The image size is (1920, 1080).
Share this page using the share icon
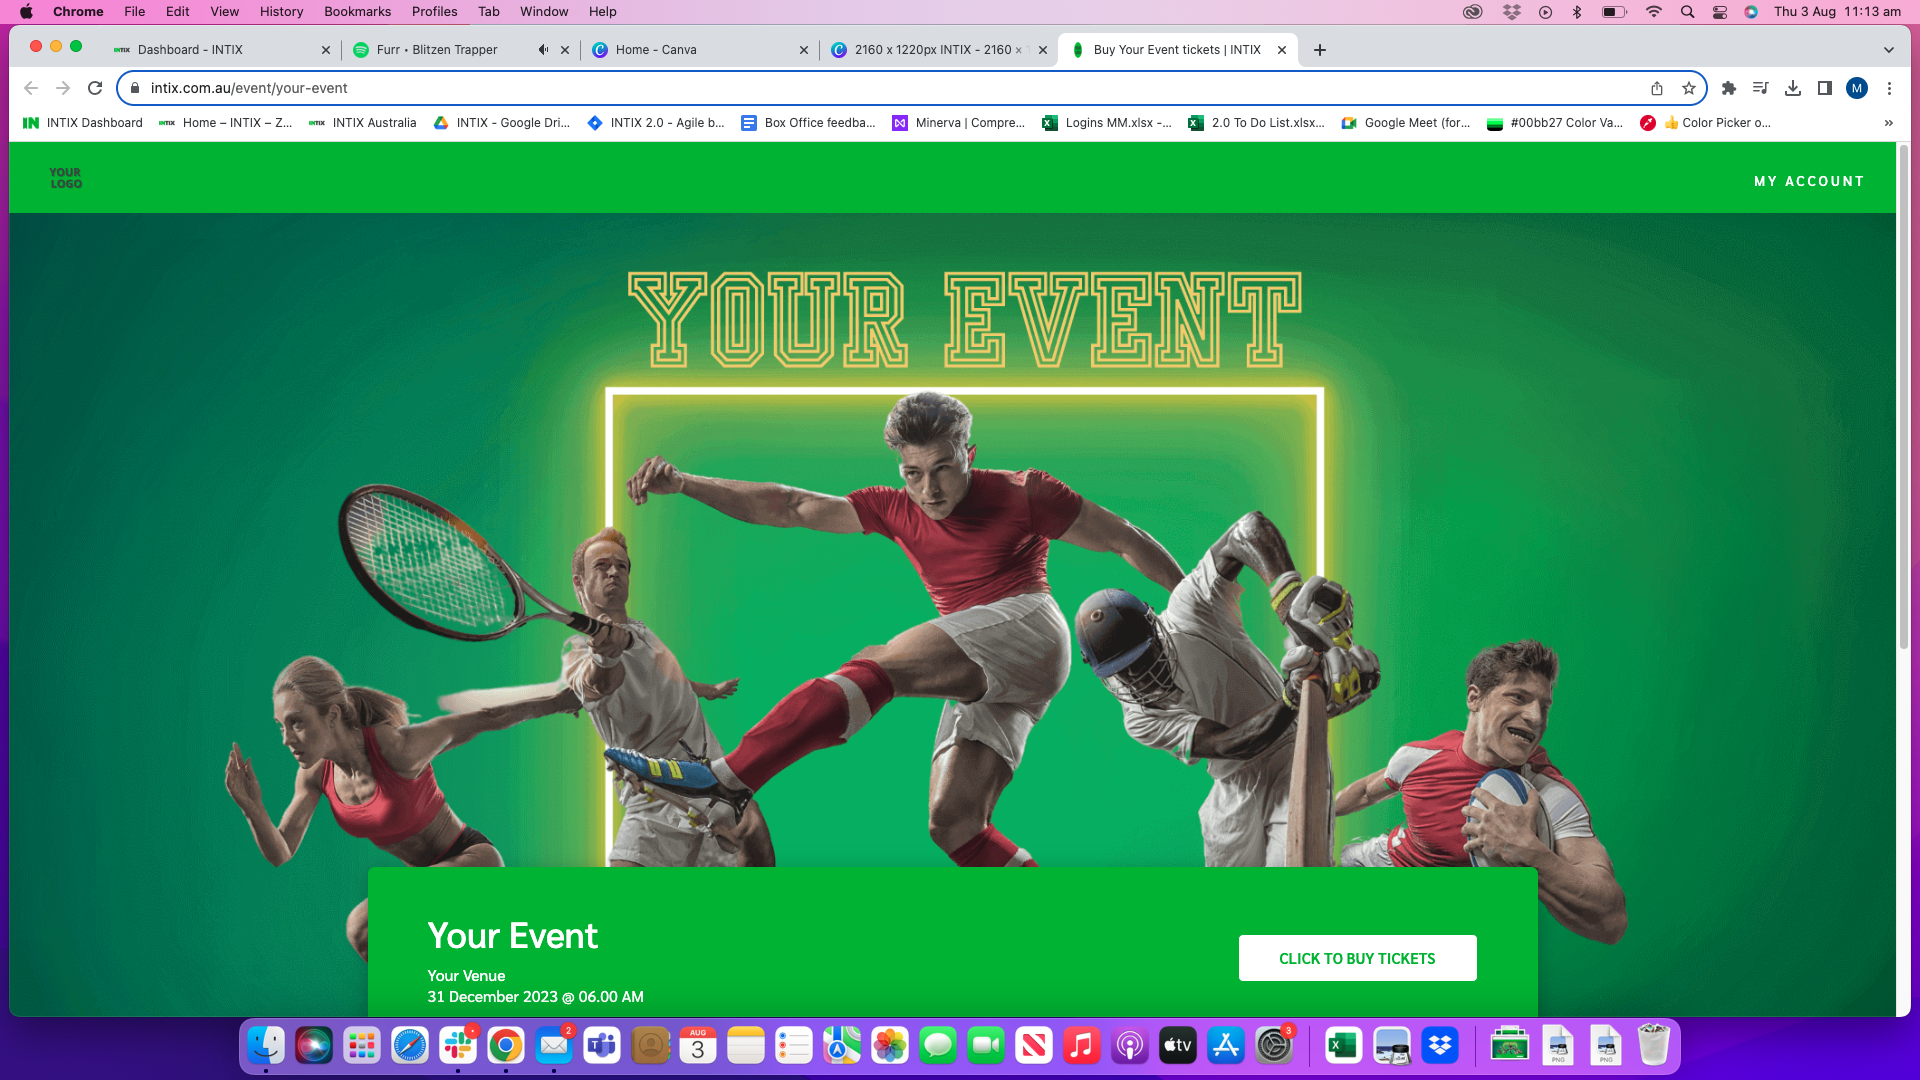(1657, 88)
